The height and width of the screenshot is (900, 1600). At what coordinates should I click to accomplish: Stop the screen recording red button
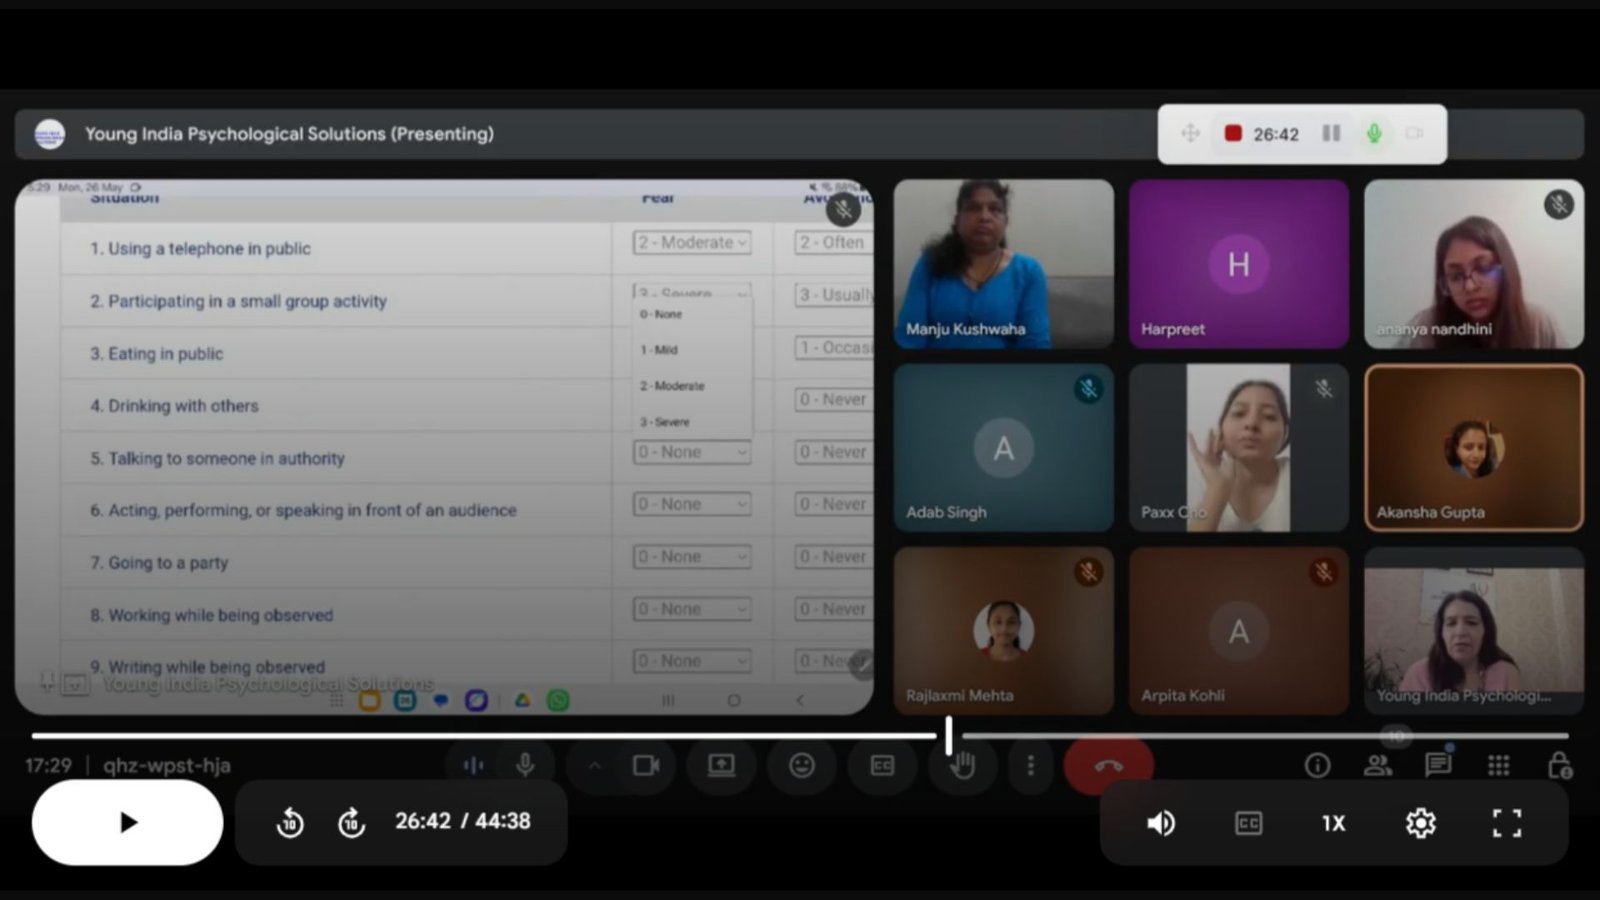(1233, 133)
